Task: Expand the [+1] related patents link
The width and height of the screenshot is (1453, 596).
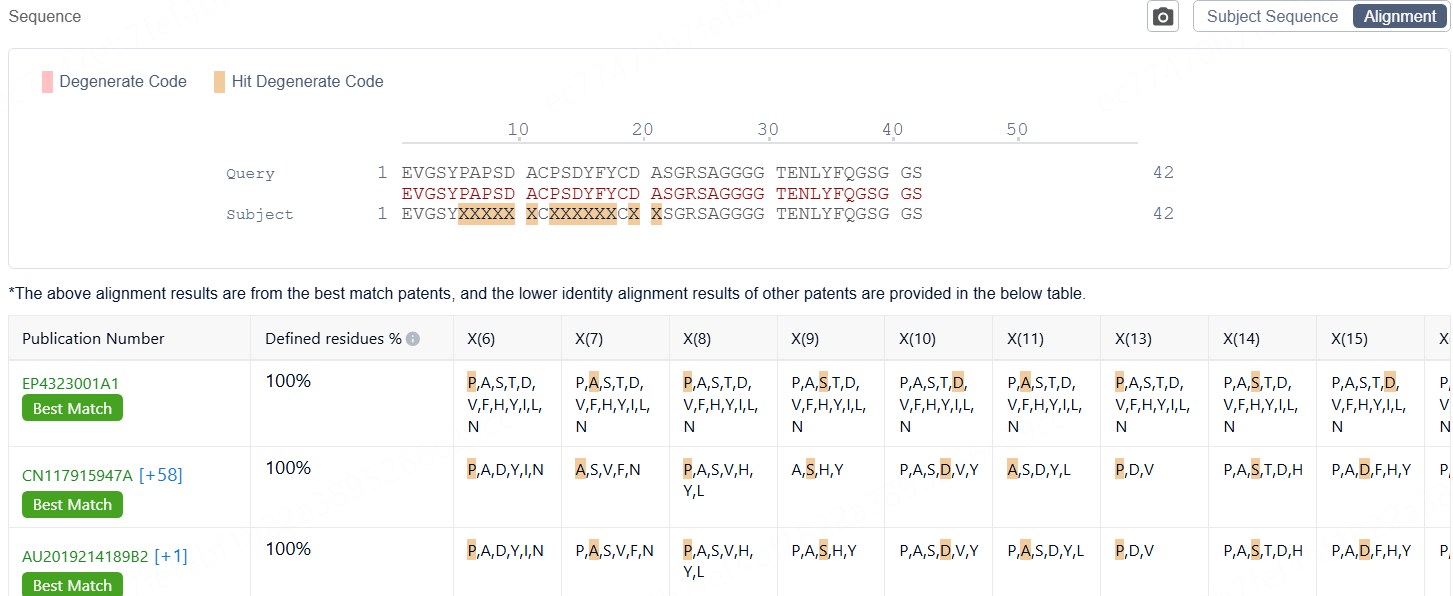Action: pyautogui.click(x=171, y=556)
